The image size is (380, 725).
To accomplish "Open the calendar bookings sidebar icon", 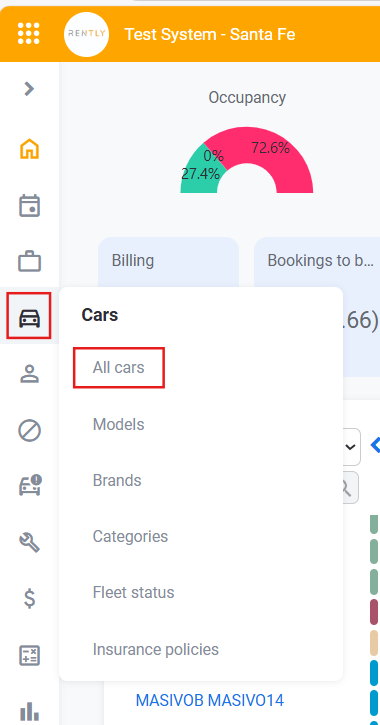I will [29, 206].
